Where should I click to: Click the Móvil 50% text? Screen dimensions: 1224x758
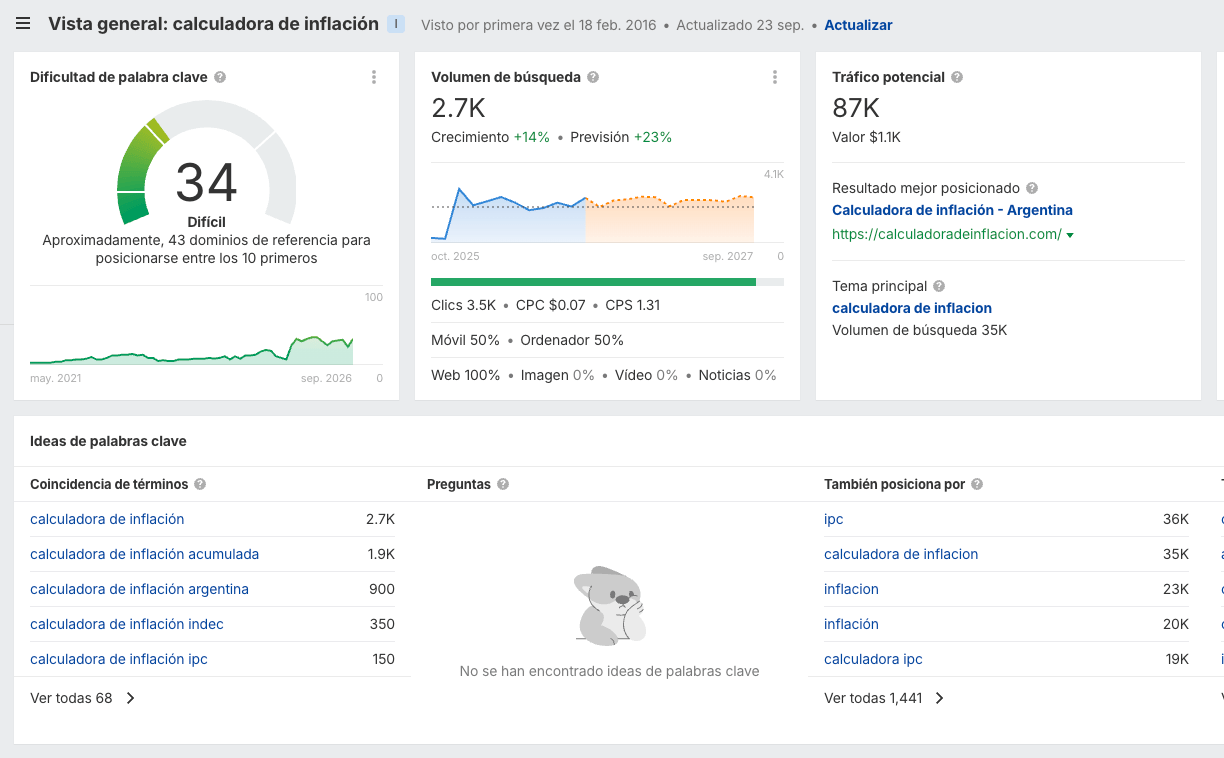[x=465, y=340]
